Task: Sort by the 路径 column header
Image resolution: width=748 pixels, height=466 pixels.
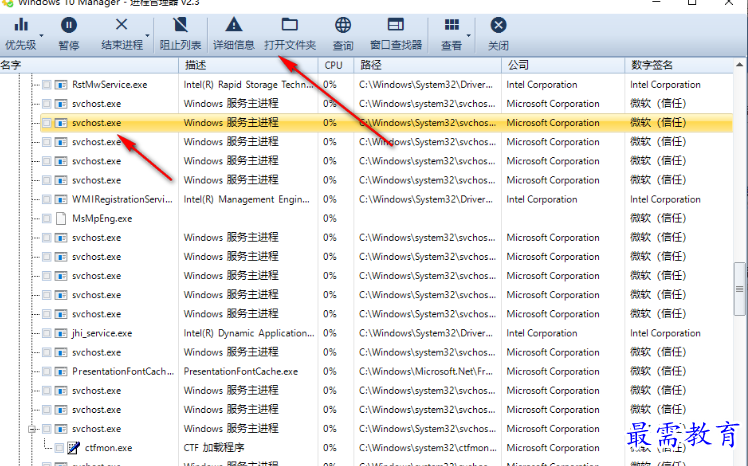Action: coord(428,65)
